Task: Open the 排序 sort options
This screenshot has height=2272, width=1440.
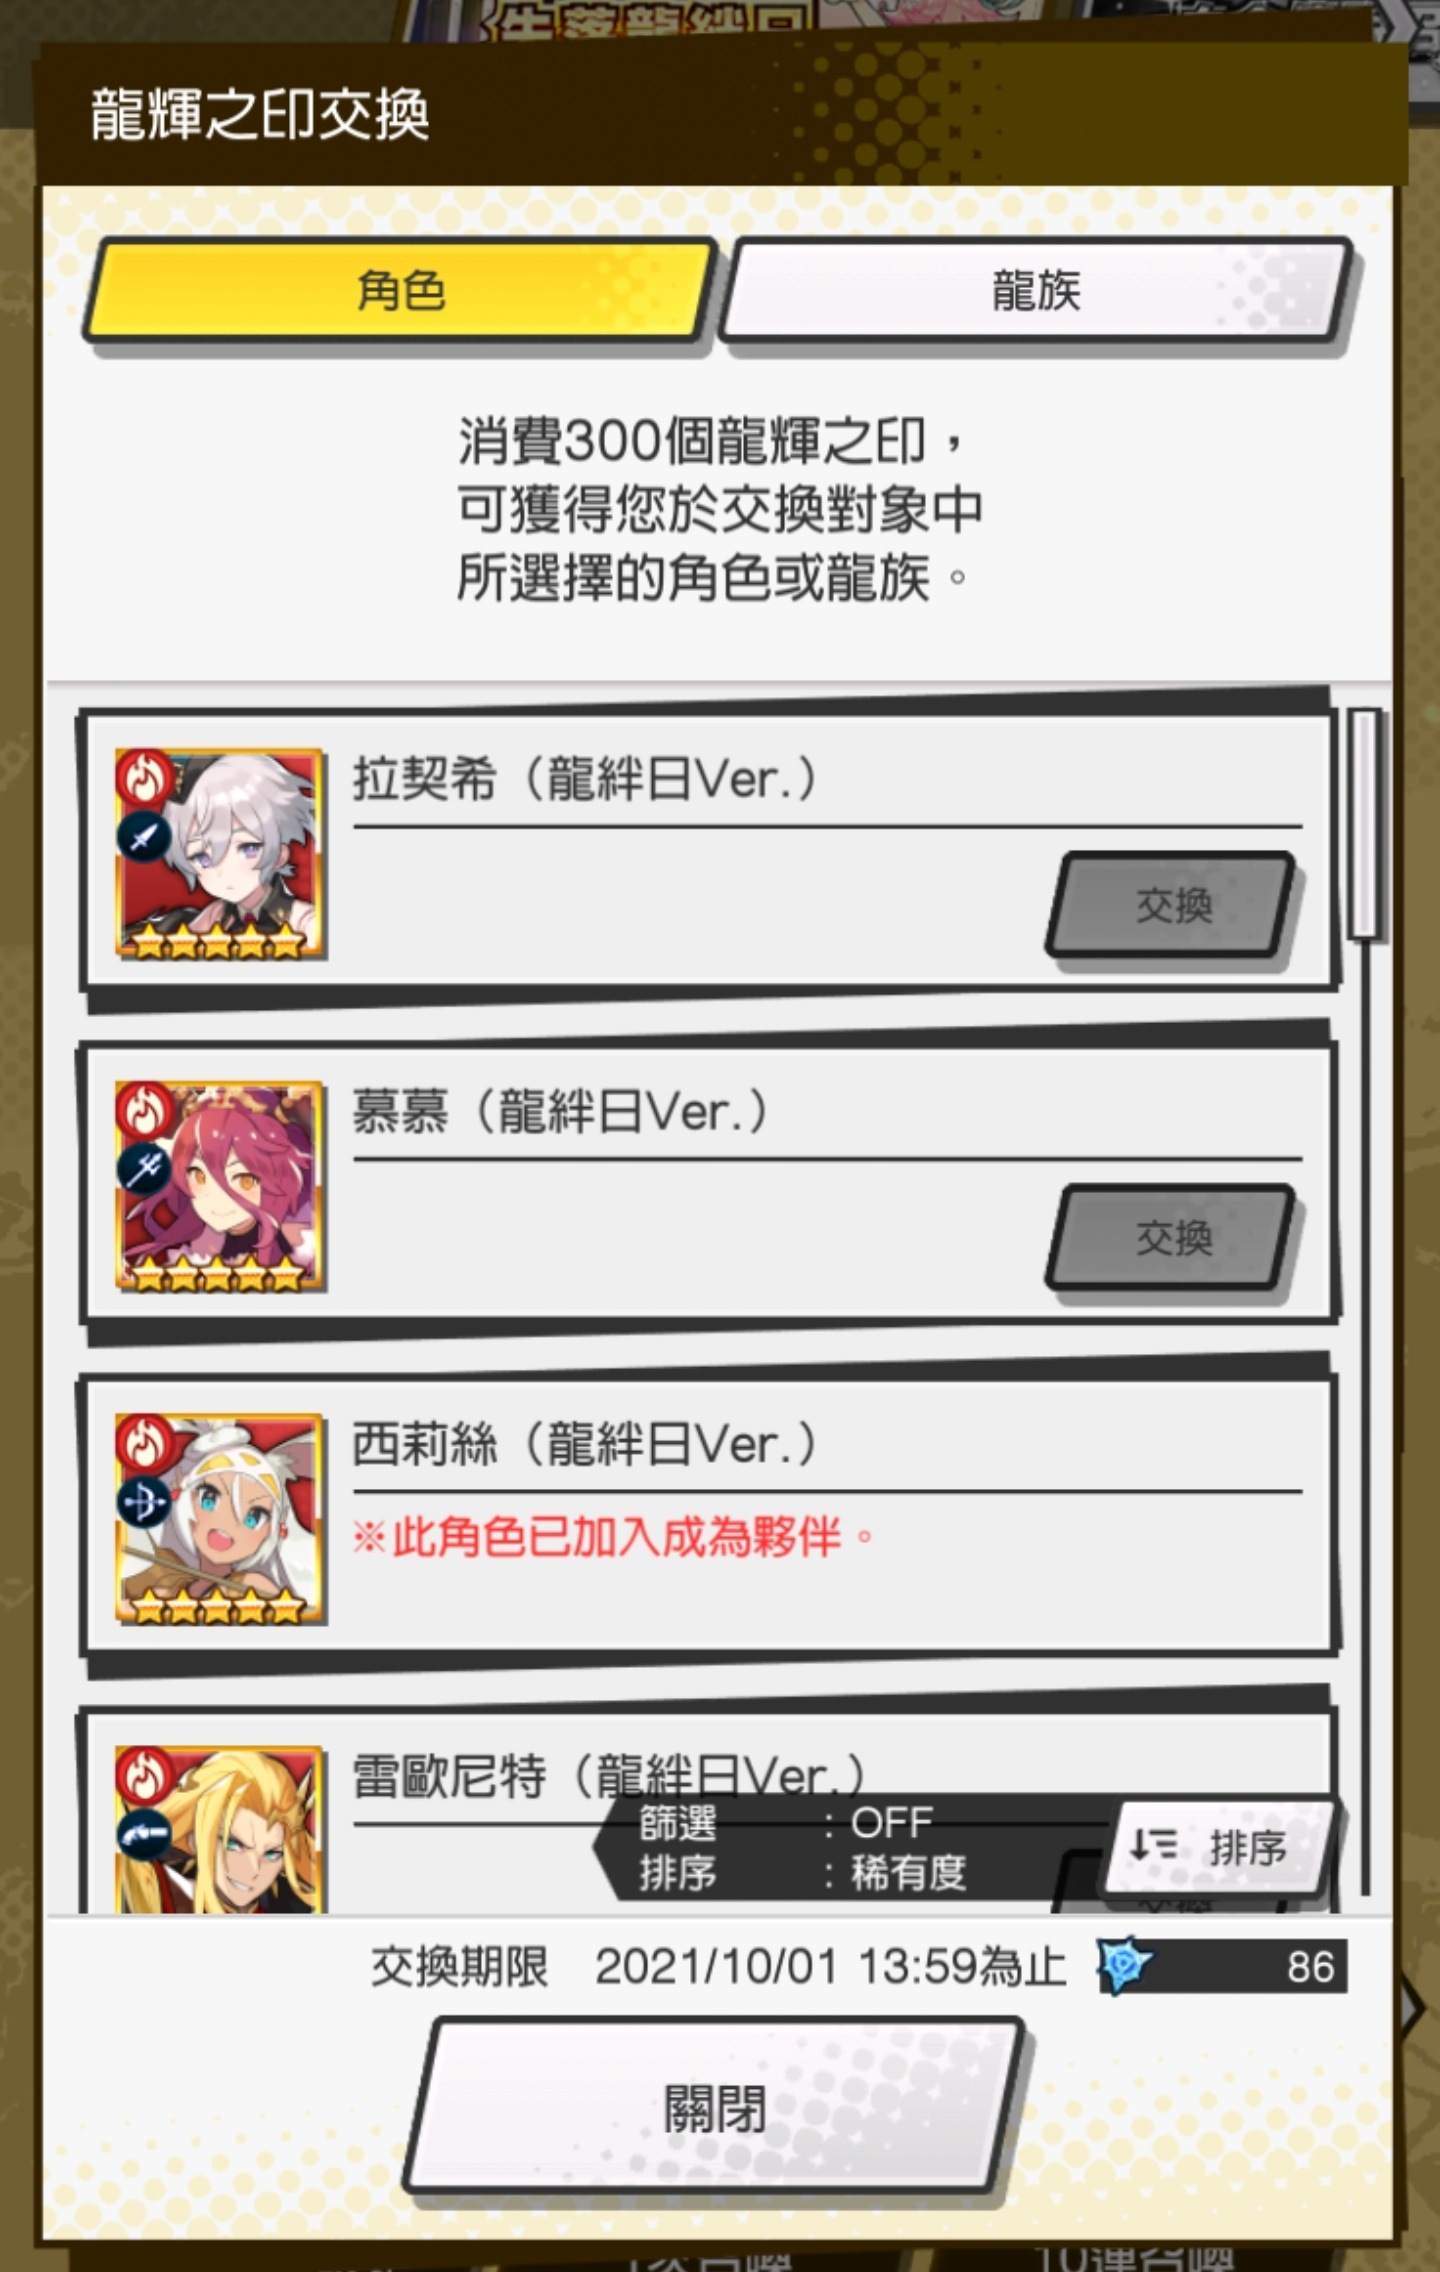Action: click(1218, 1847)
